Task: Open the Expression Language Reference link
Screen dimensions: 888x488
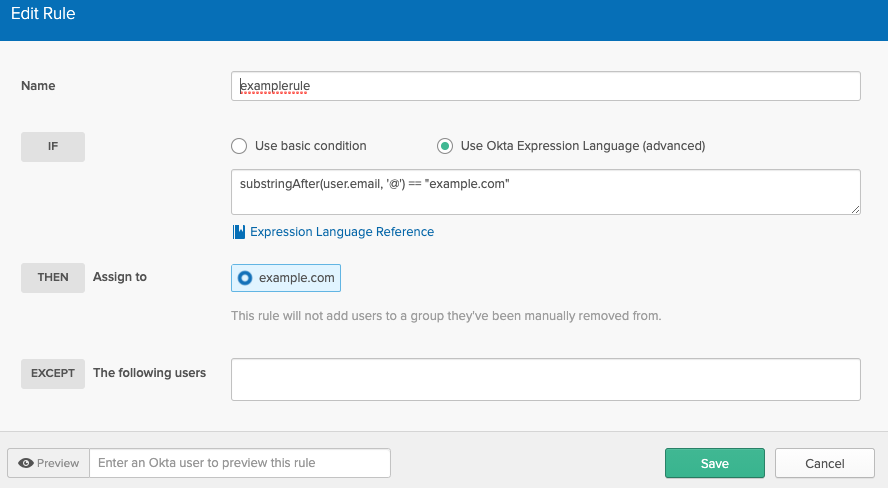Action: 342,232
